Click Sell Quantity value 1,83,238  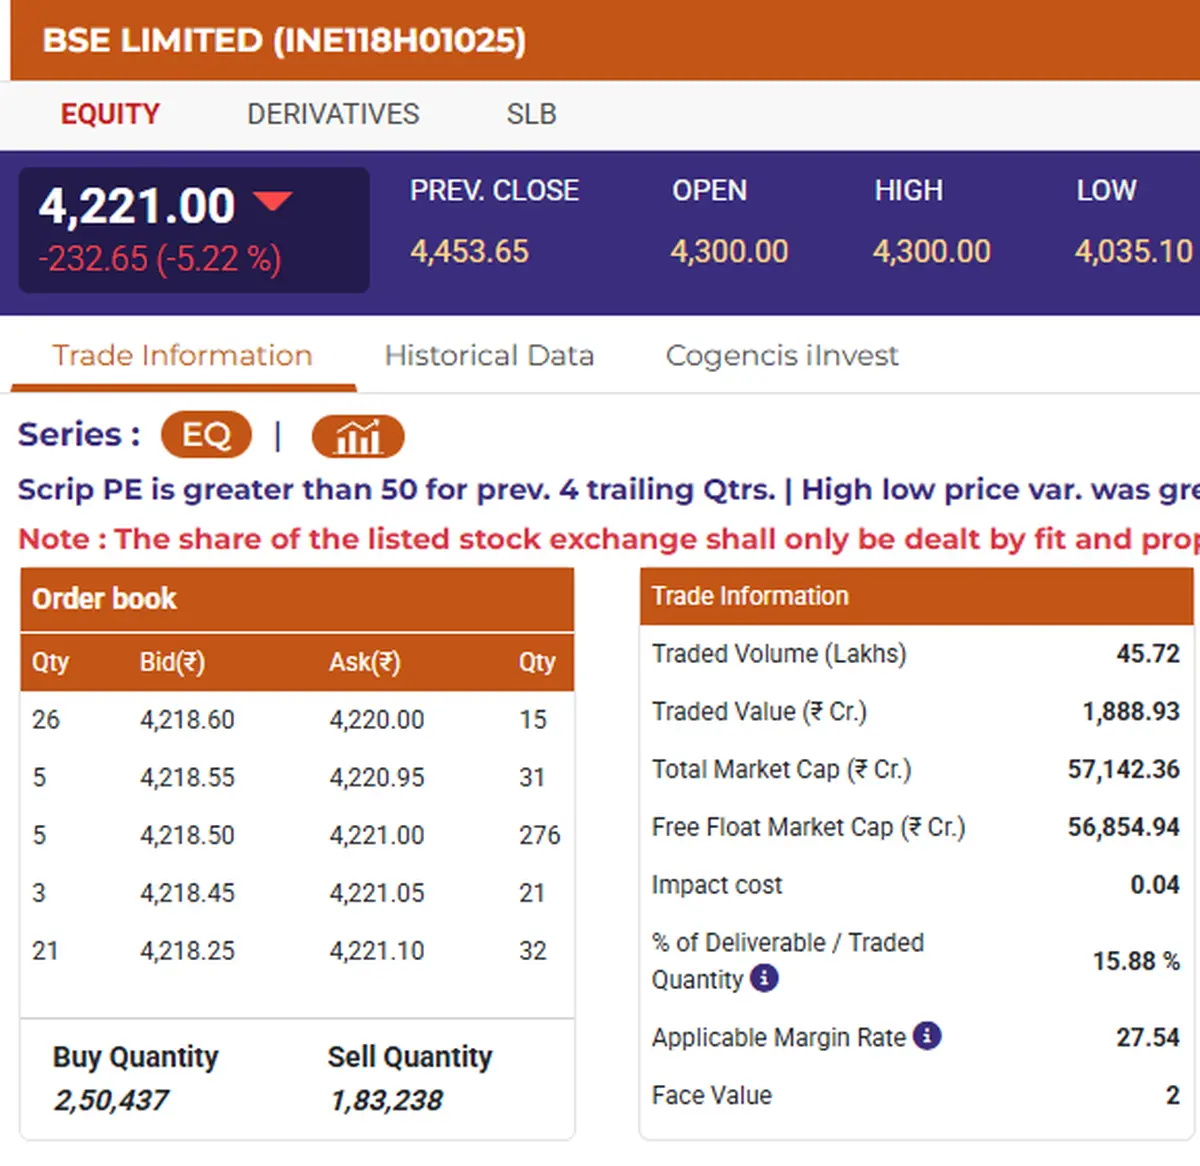[x=386, y=1101]
